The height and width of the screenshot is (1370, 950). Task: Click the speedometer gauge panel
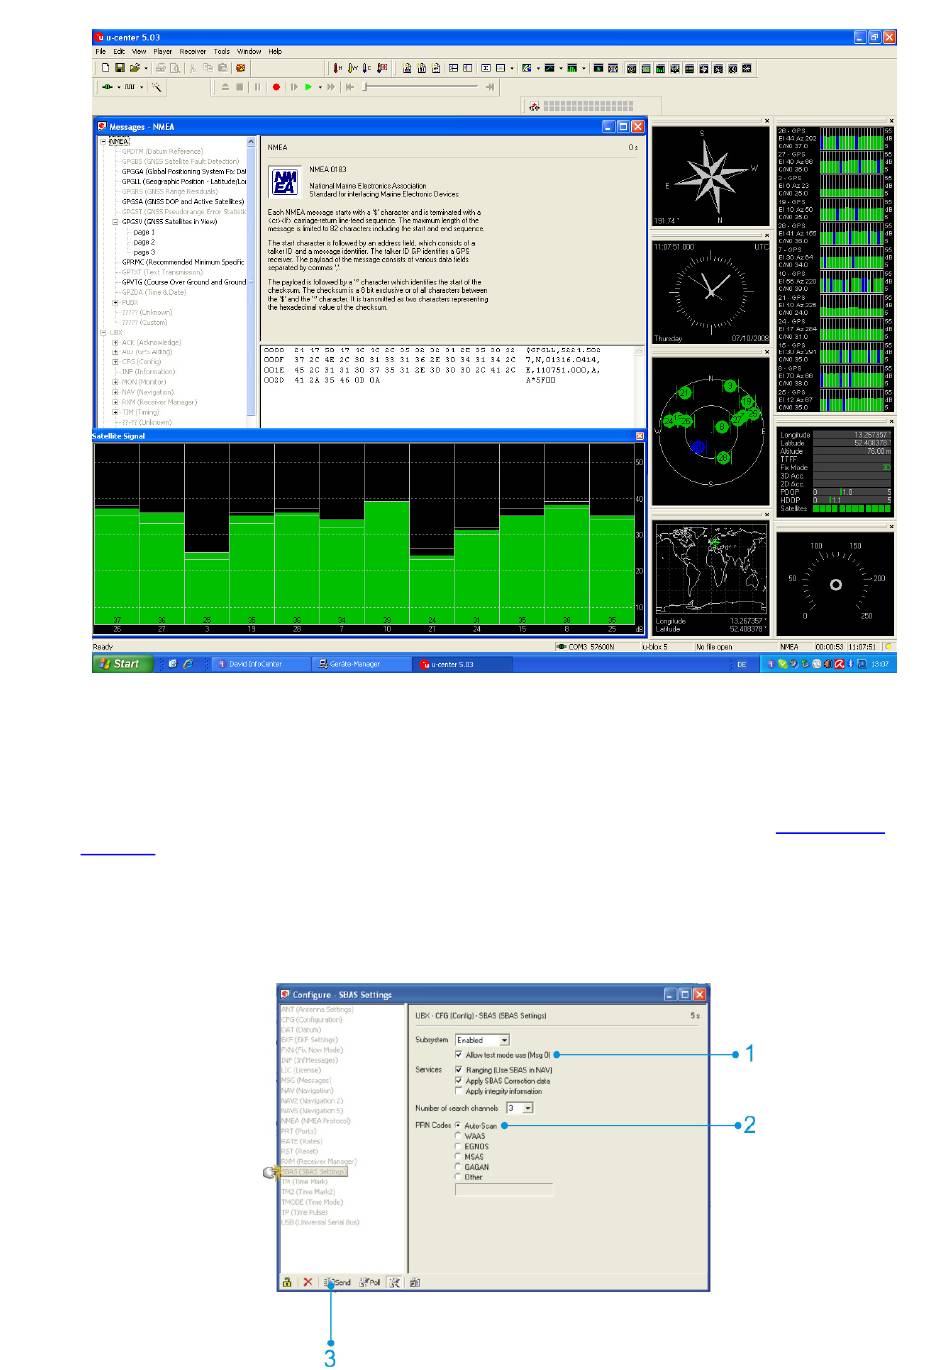coord(835,583)
